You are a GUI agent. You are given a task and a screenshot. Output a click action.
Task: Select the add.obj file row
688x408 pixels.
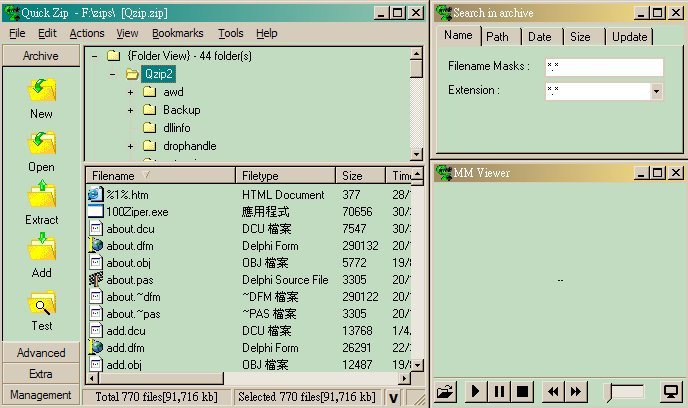pyautogui.click(x=249, y=365)
